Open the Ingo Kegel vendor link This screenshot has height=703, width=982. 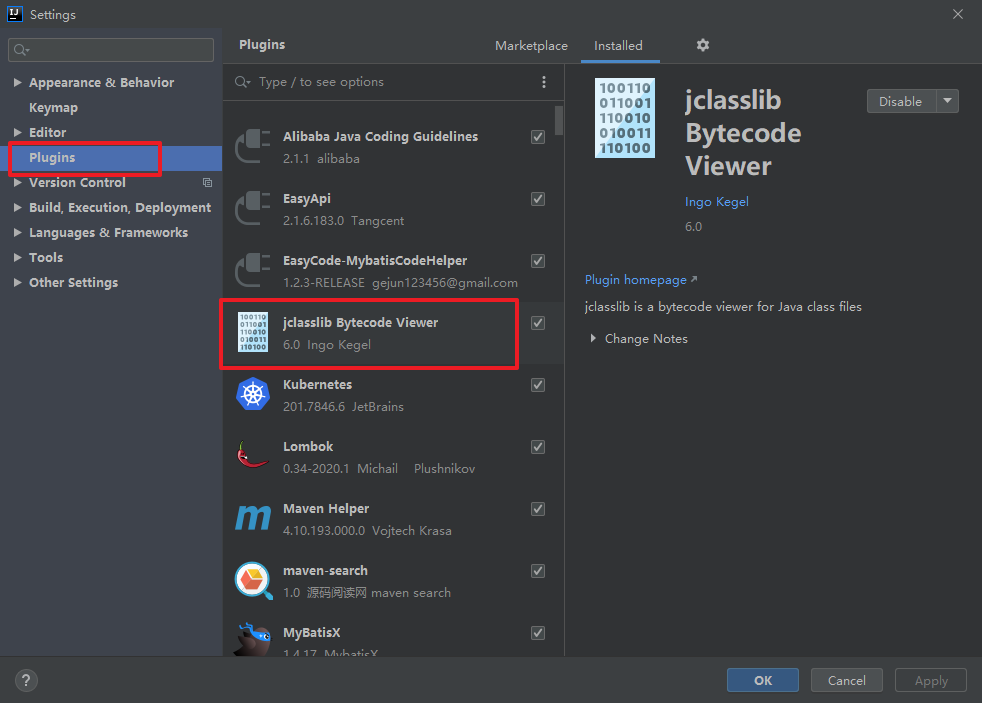point(716,202)
